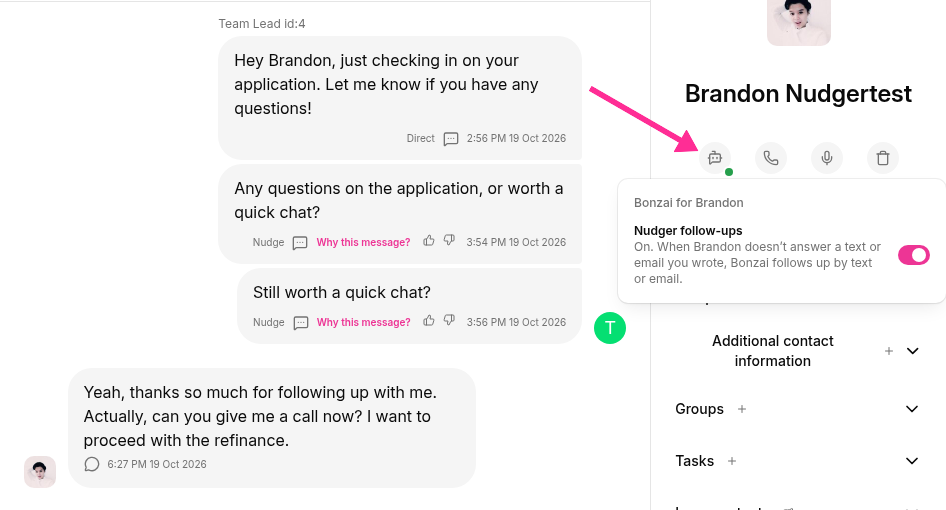This screenshot has height=510, width=946.
Task: Click the trash delete contact icon
Action: click(x=883, y=158)
